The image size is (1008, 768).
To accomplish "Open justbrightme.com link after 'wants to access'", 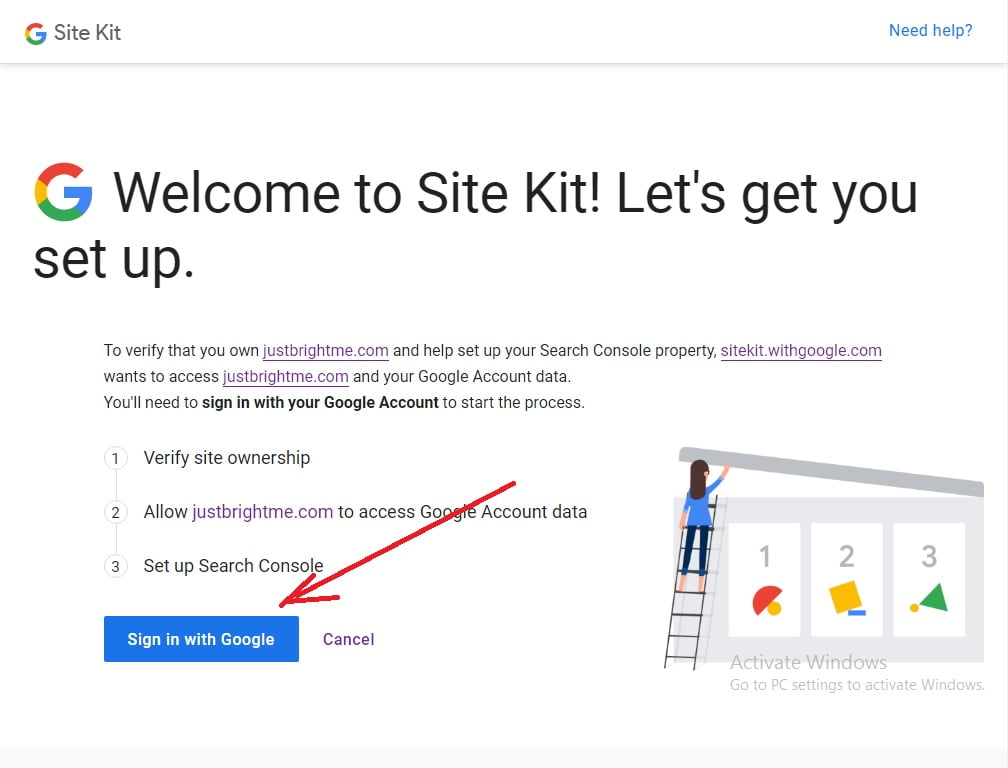I will click(285, 376).
